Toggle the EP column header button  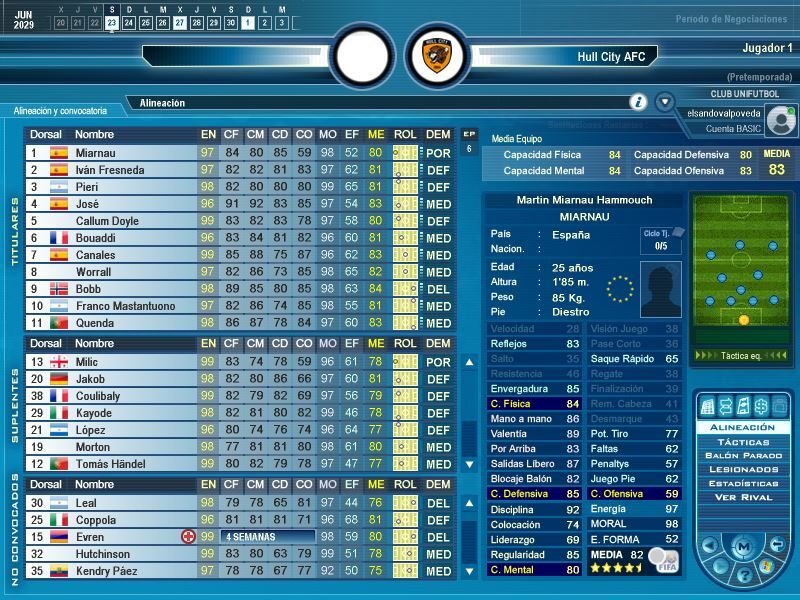point(469,133)
